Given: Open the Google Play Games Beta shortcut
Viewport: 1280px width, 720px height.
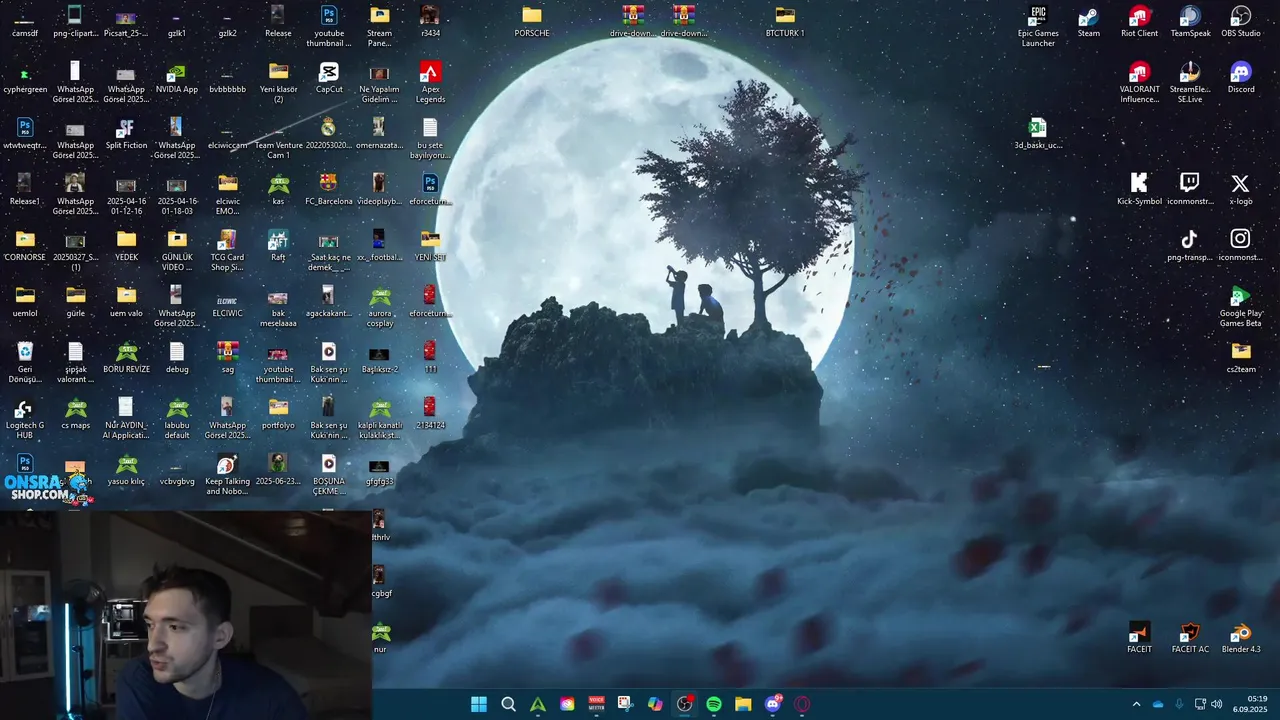Looking at the screenshot, I should [x=1241, y=306].
